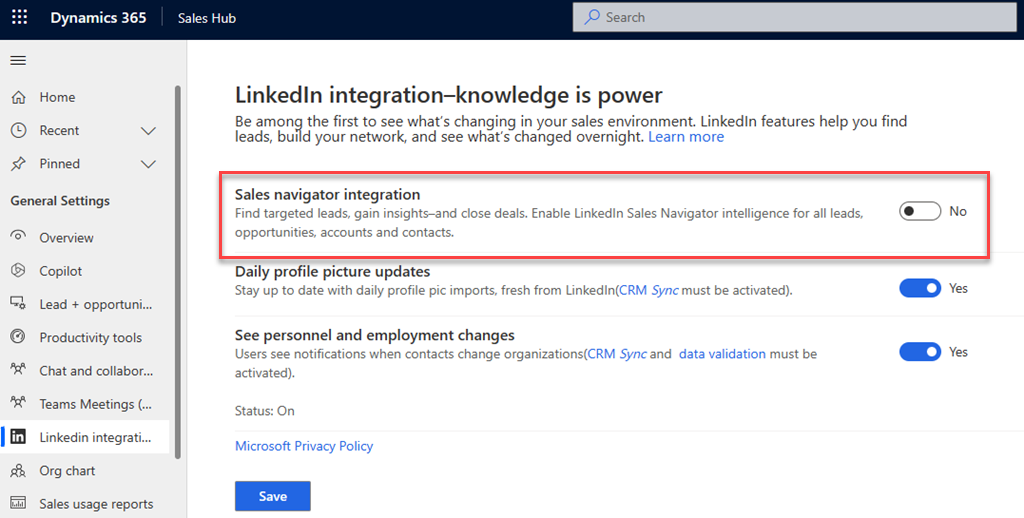Click the sidebar vertical scrollbar
This screenshot has height=518, width=1024.
[x=178, y=271]
